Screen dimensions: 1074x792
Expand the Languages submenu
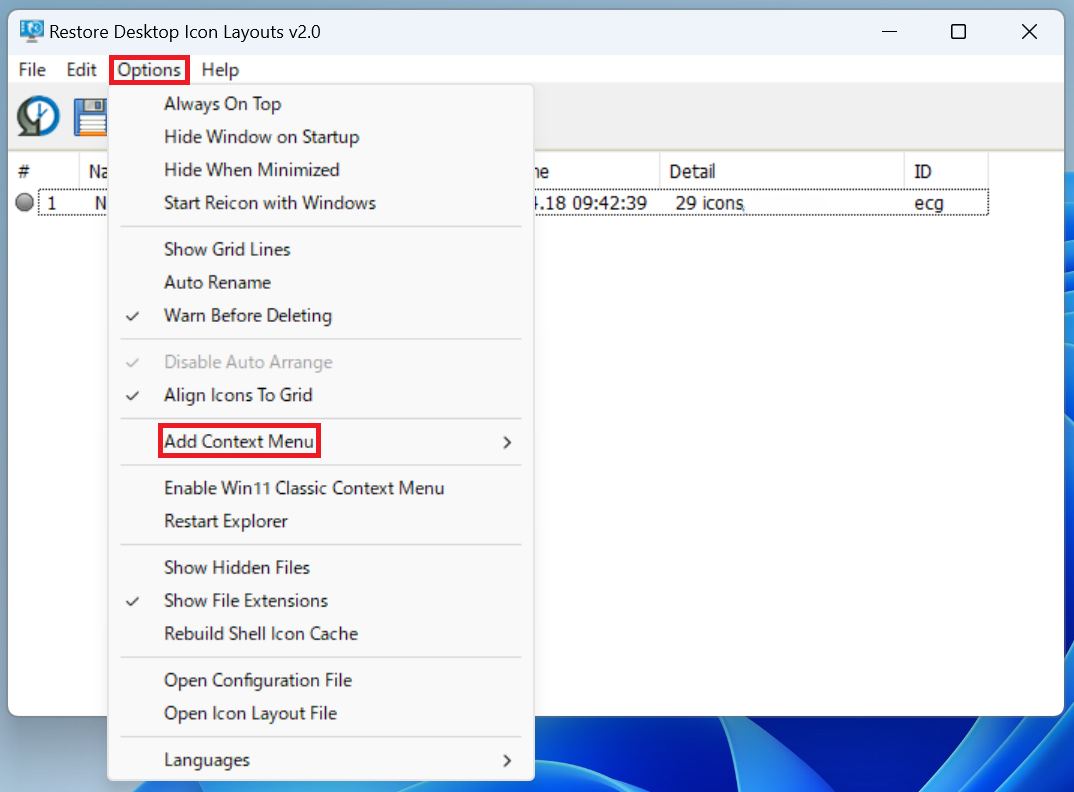[321, 760]
